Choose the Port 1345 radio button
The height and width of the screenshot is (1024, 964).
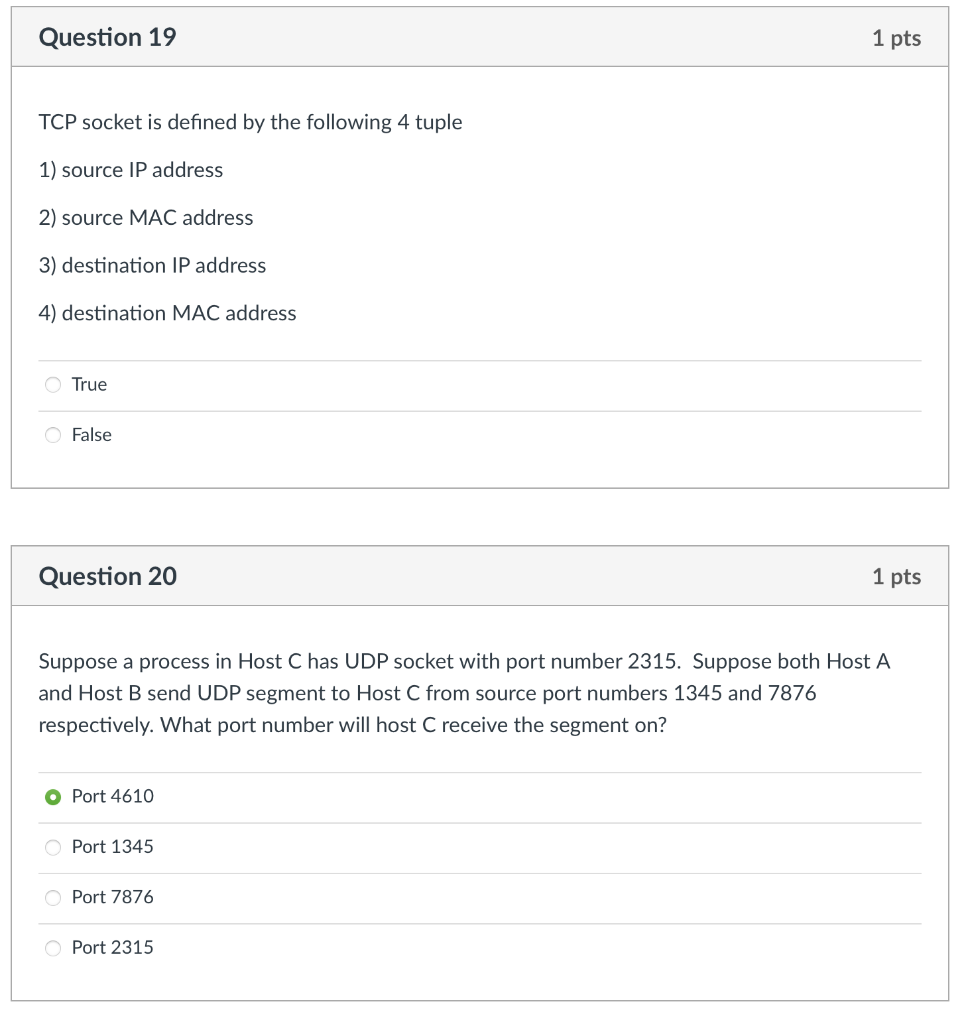pyautogui.click(x=53, y=848)
